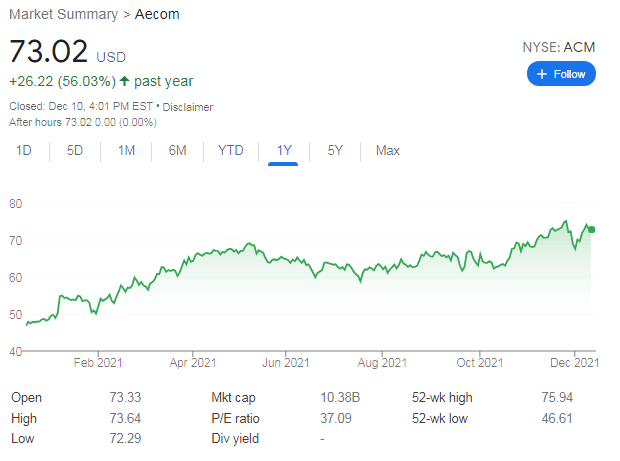Click the Low value 72.29
This screenshot has height=461, width=620.
click(125, 438)
